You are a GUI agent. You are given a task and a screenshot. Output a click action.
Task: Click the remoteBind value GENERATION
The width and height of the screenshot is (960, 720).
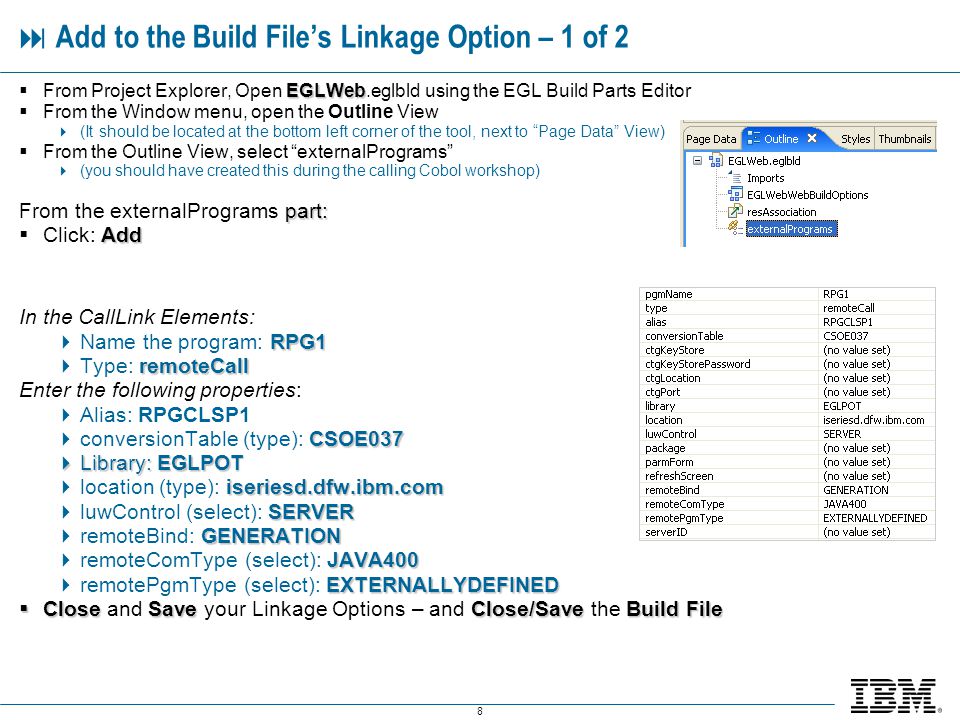(877, 490)
